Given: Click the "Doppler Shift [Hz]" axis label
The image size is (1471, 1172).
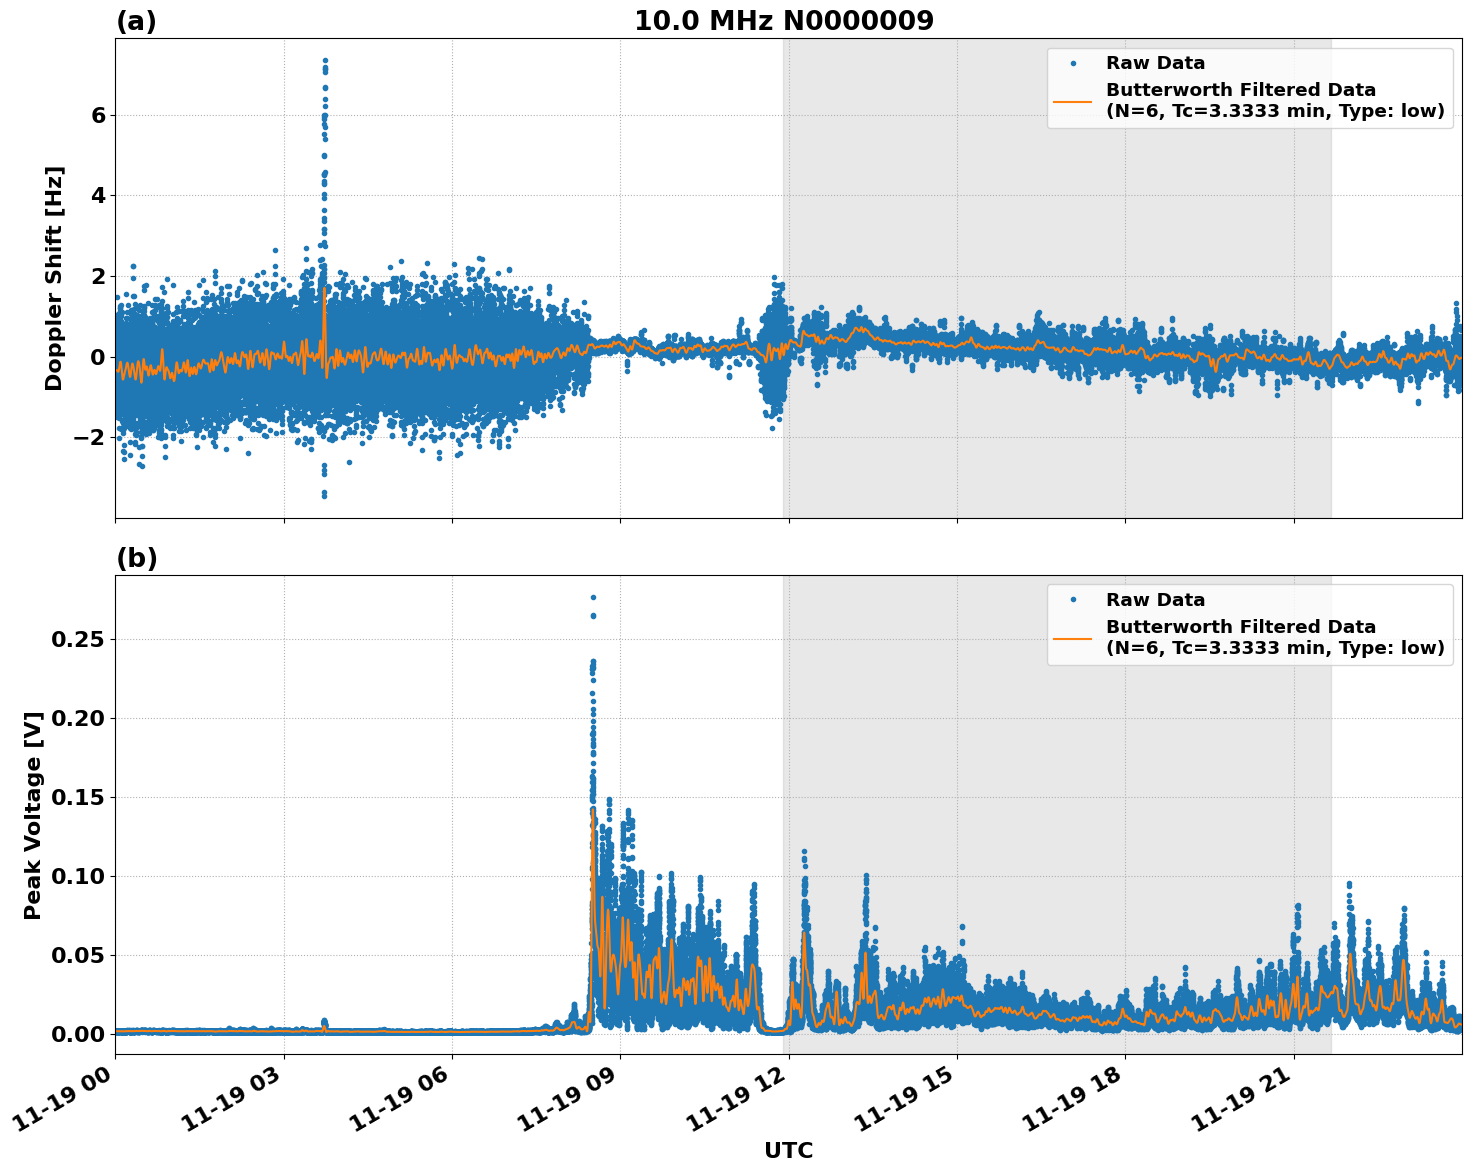Looking at the screenshot, I should click(x=54, y=278).
